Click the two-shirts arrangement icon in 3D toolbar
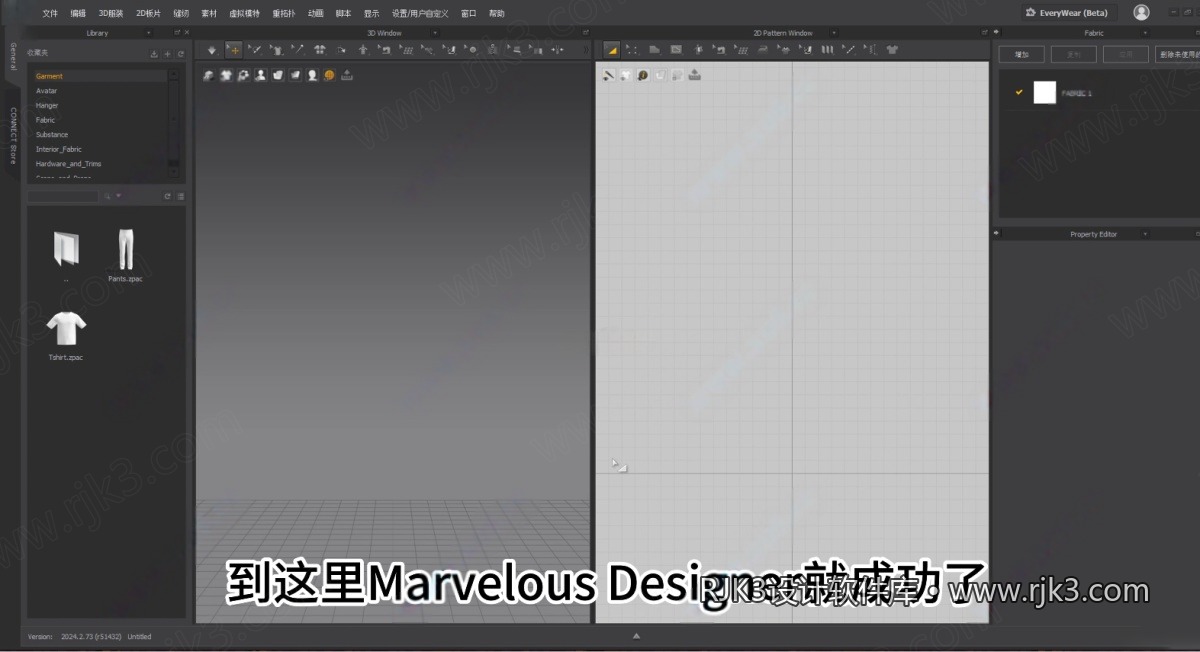Viewport: 1200px width, 652px height. pyautogui.click(x=320, y=49)
